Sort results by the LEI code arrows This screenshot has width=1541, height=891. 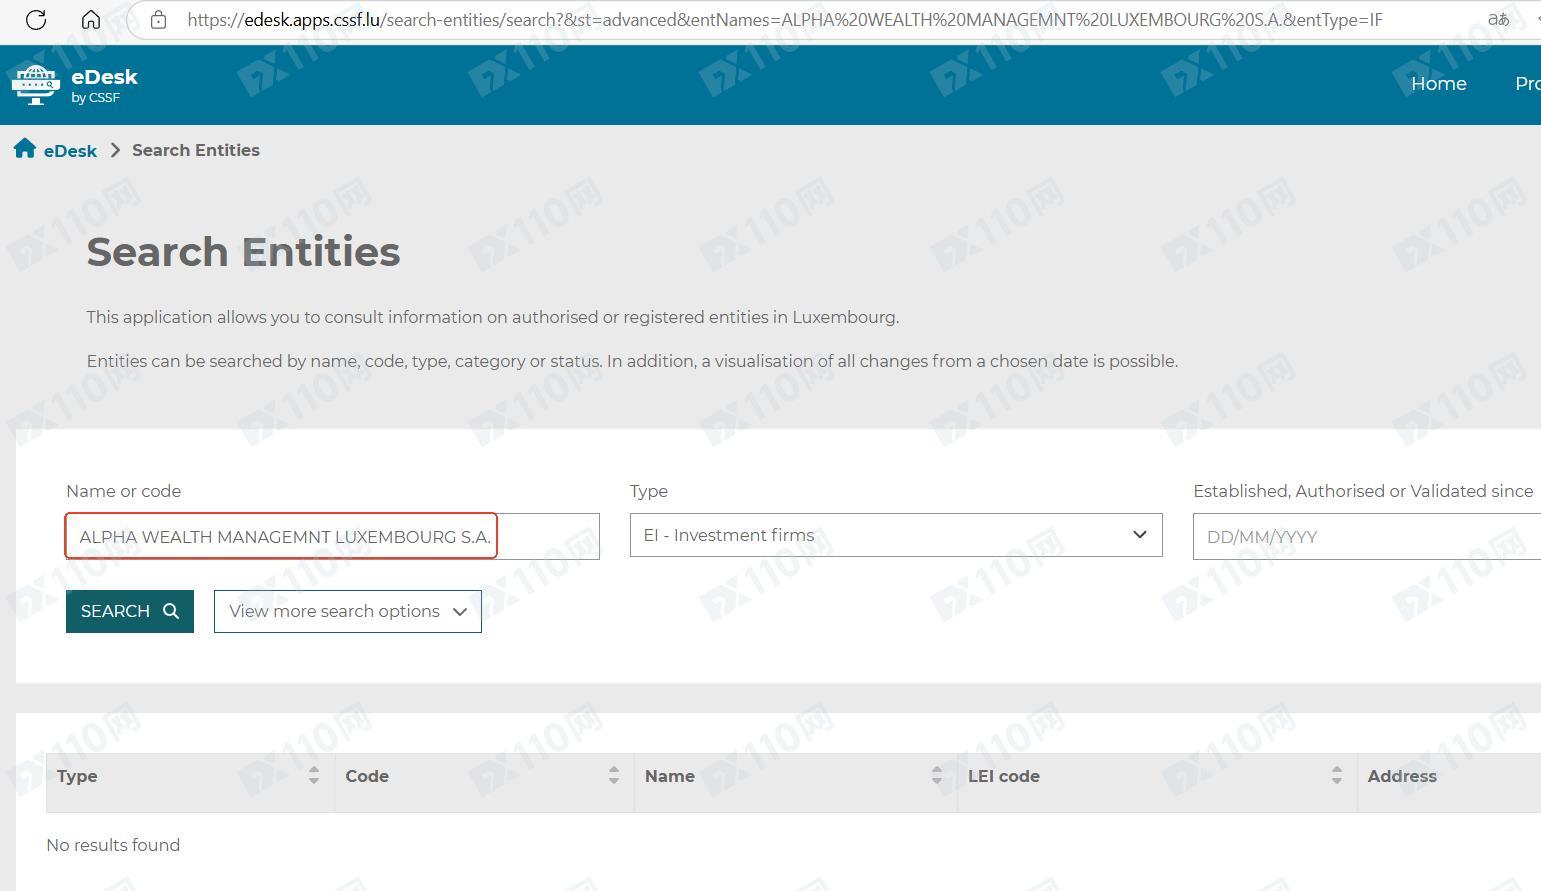click(1336, 776)
